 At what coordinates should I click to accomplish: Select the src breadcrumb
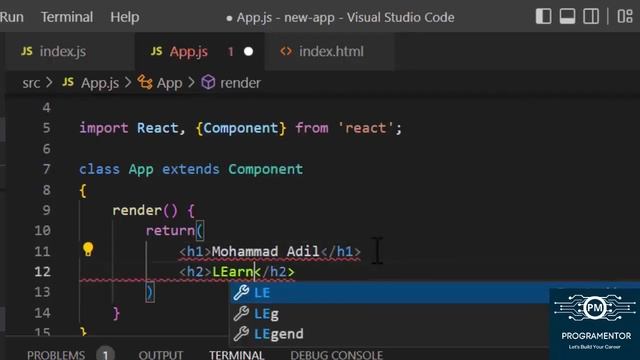pyautogui.click(x=31, y=83)
